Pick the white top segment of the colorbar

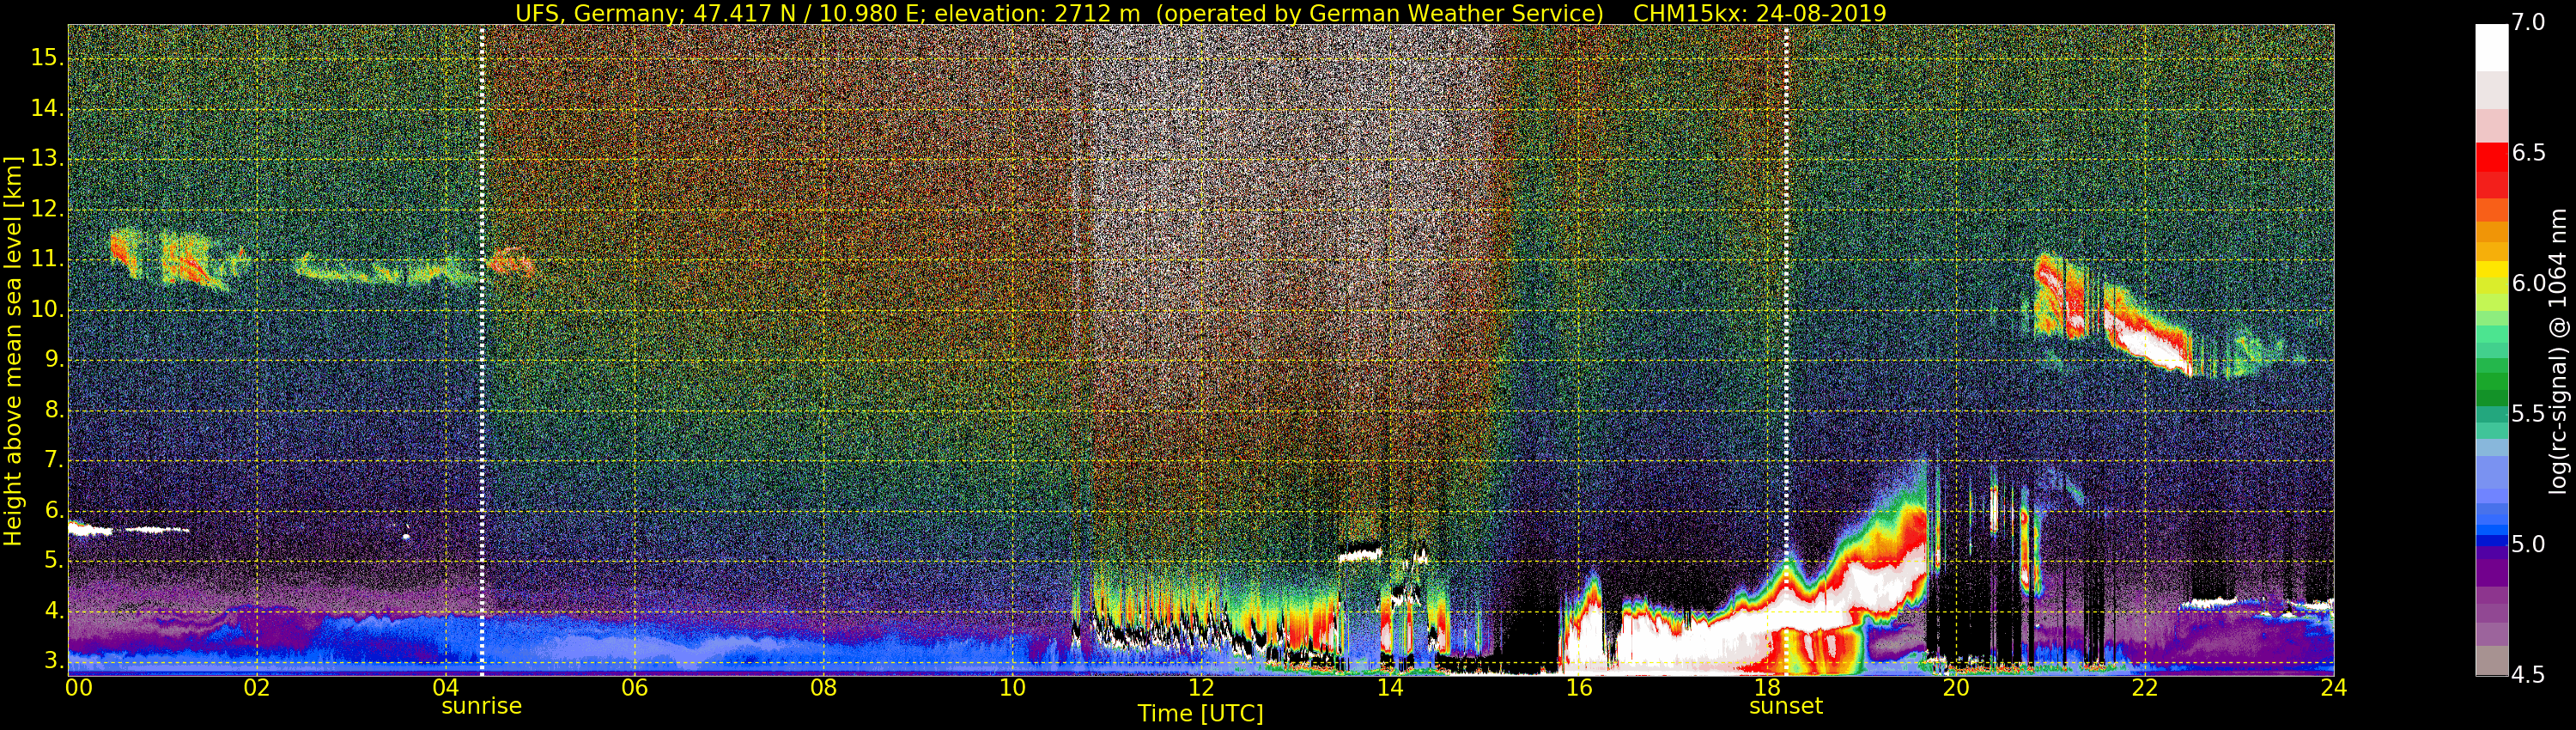2491,47
